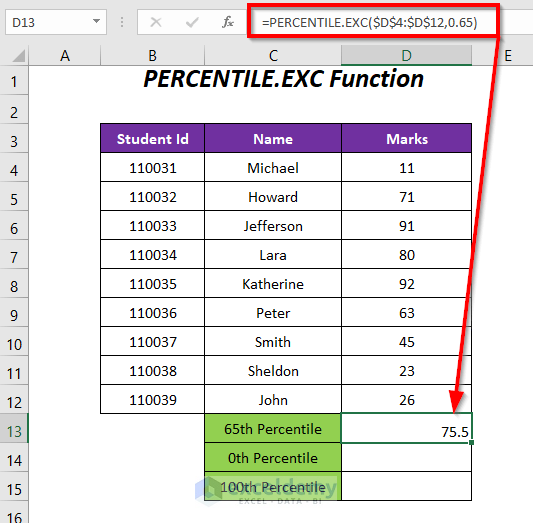Click the Cancel (X) formula bar icon
533x523 pixels.
click(156, 22)
